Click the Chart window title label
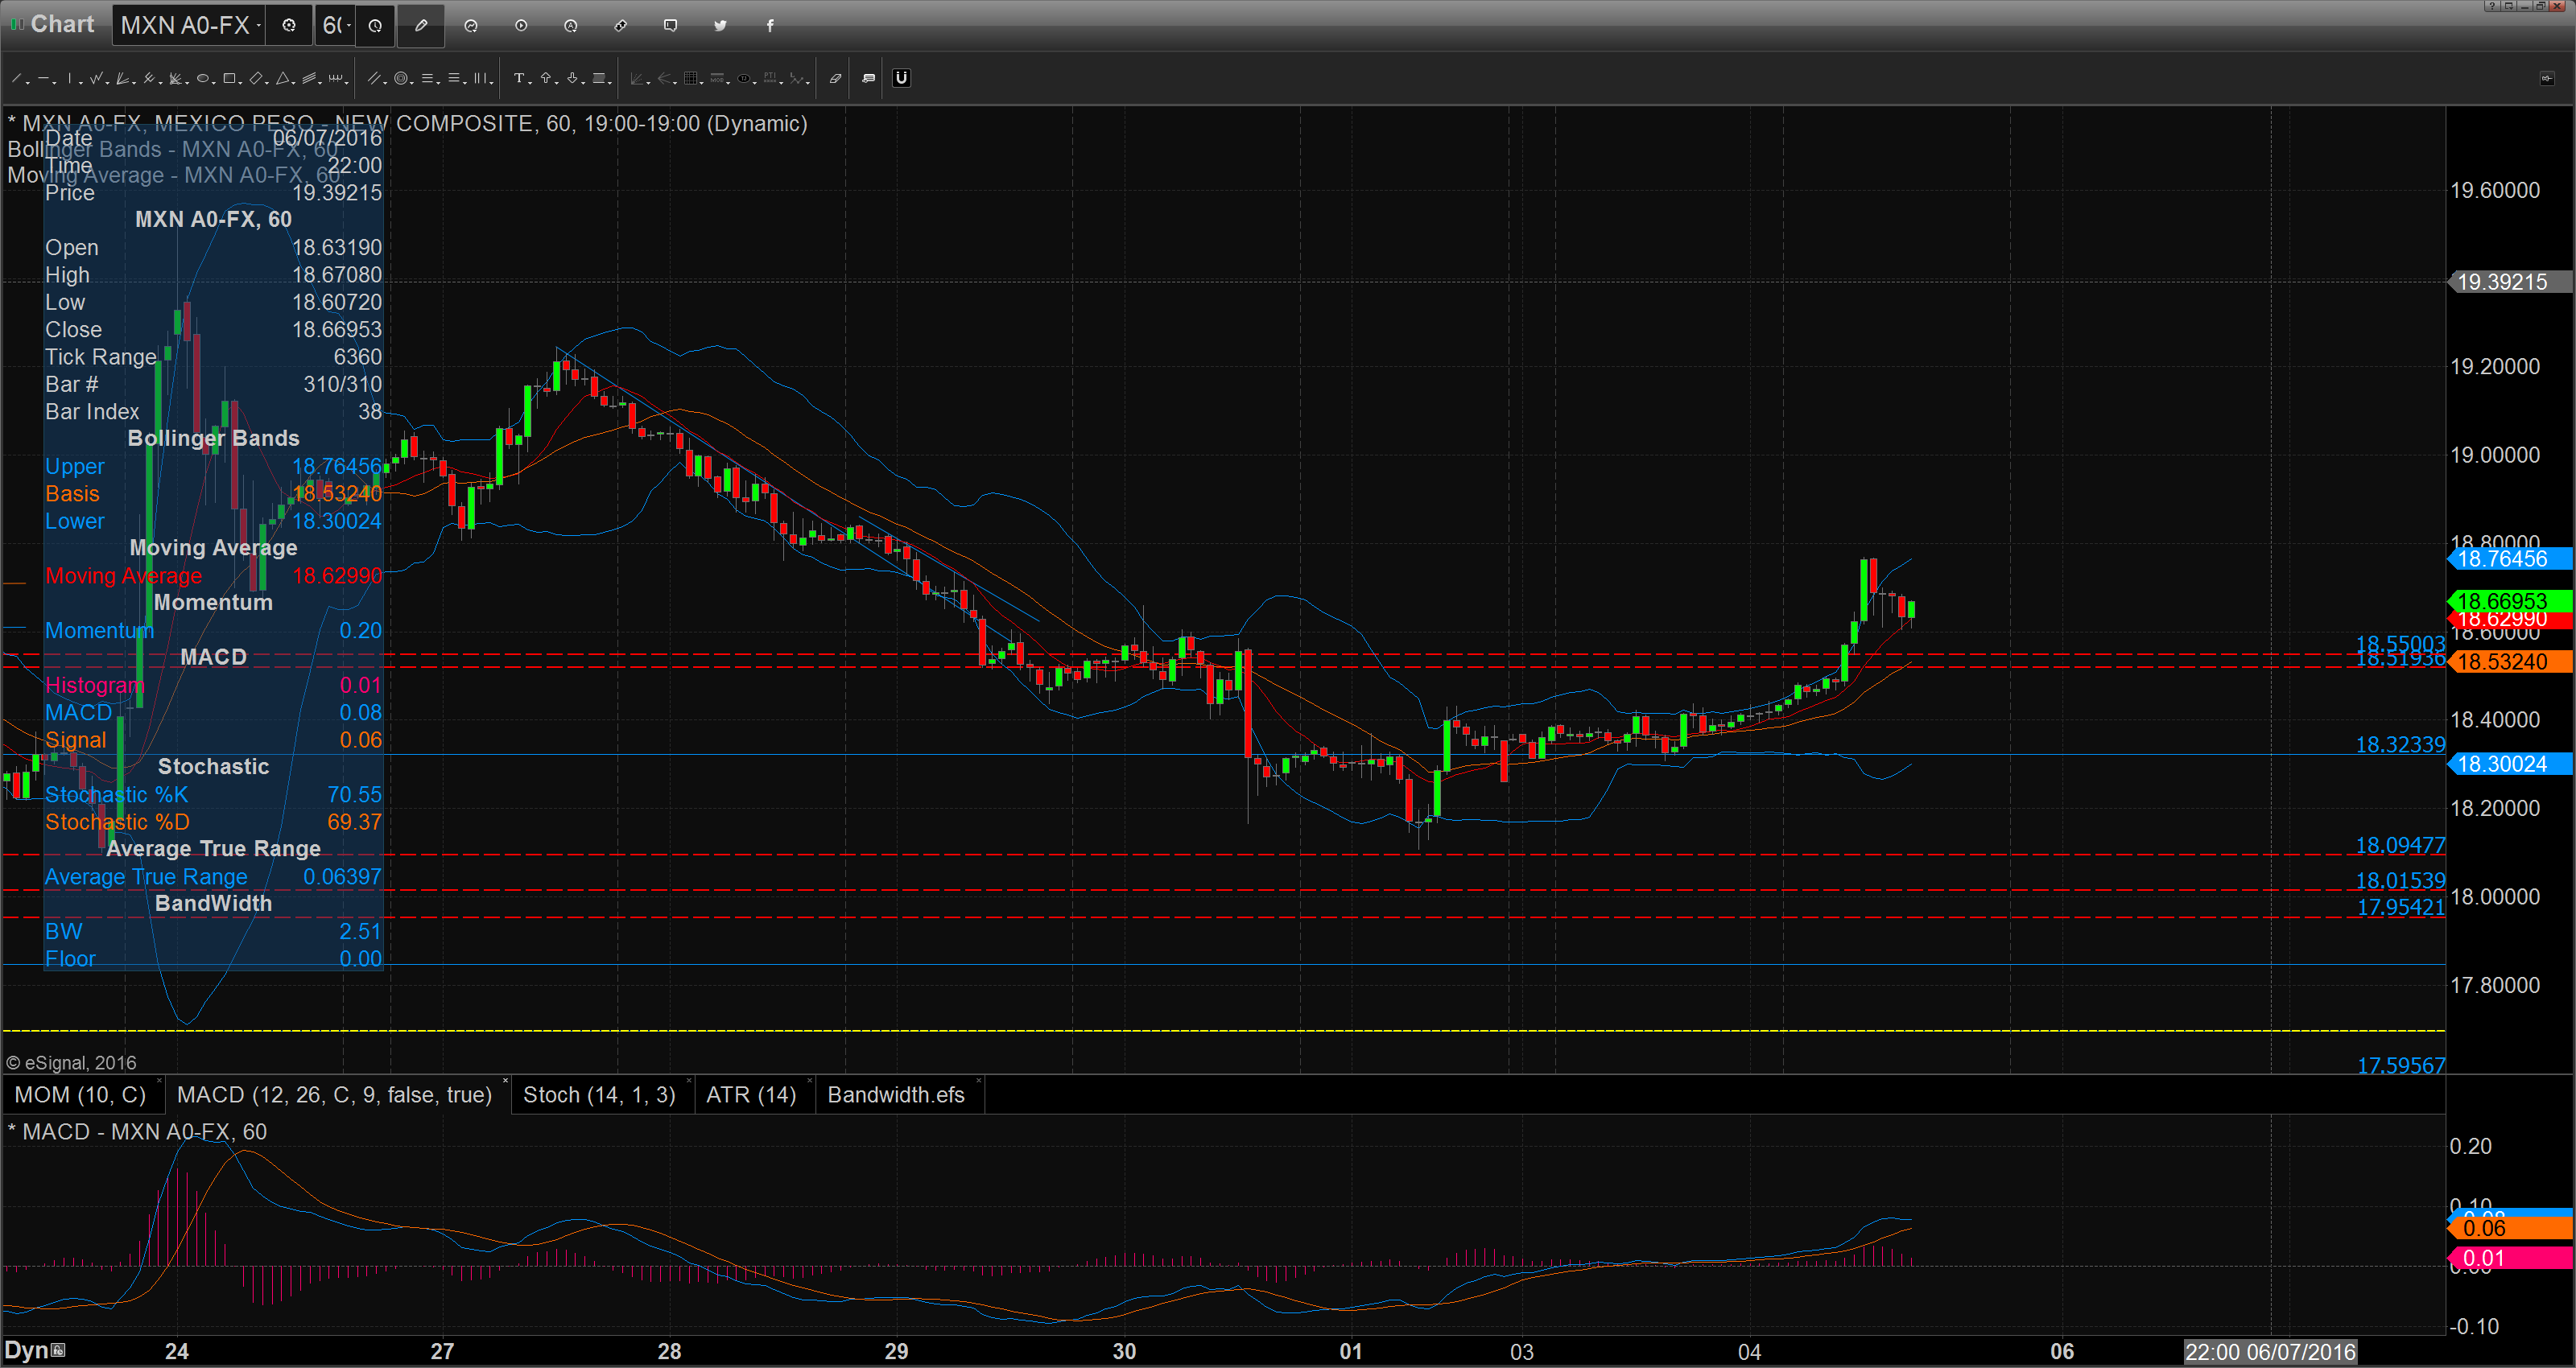The height and width of the screenshot is (1368, 2576). 62,24
